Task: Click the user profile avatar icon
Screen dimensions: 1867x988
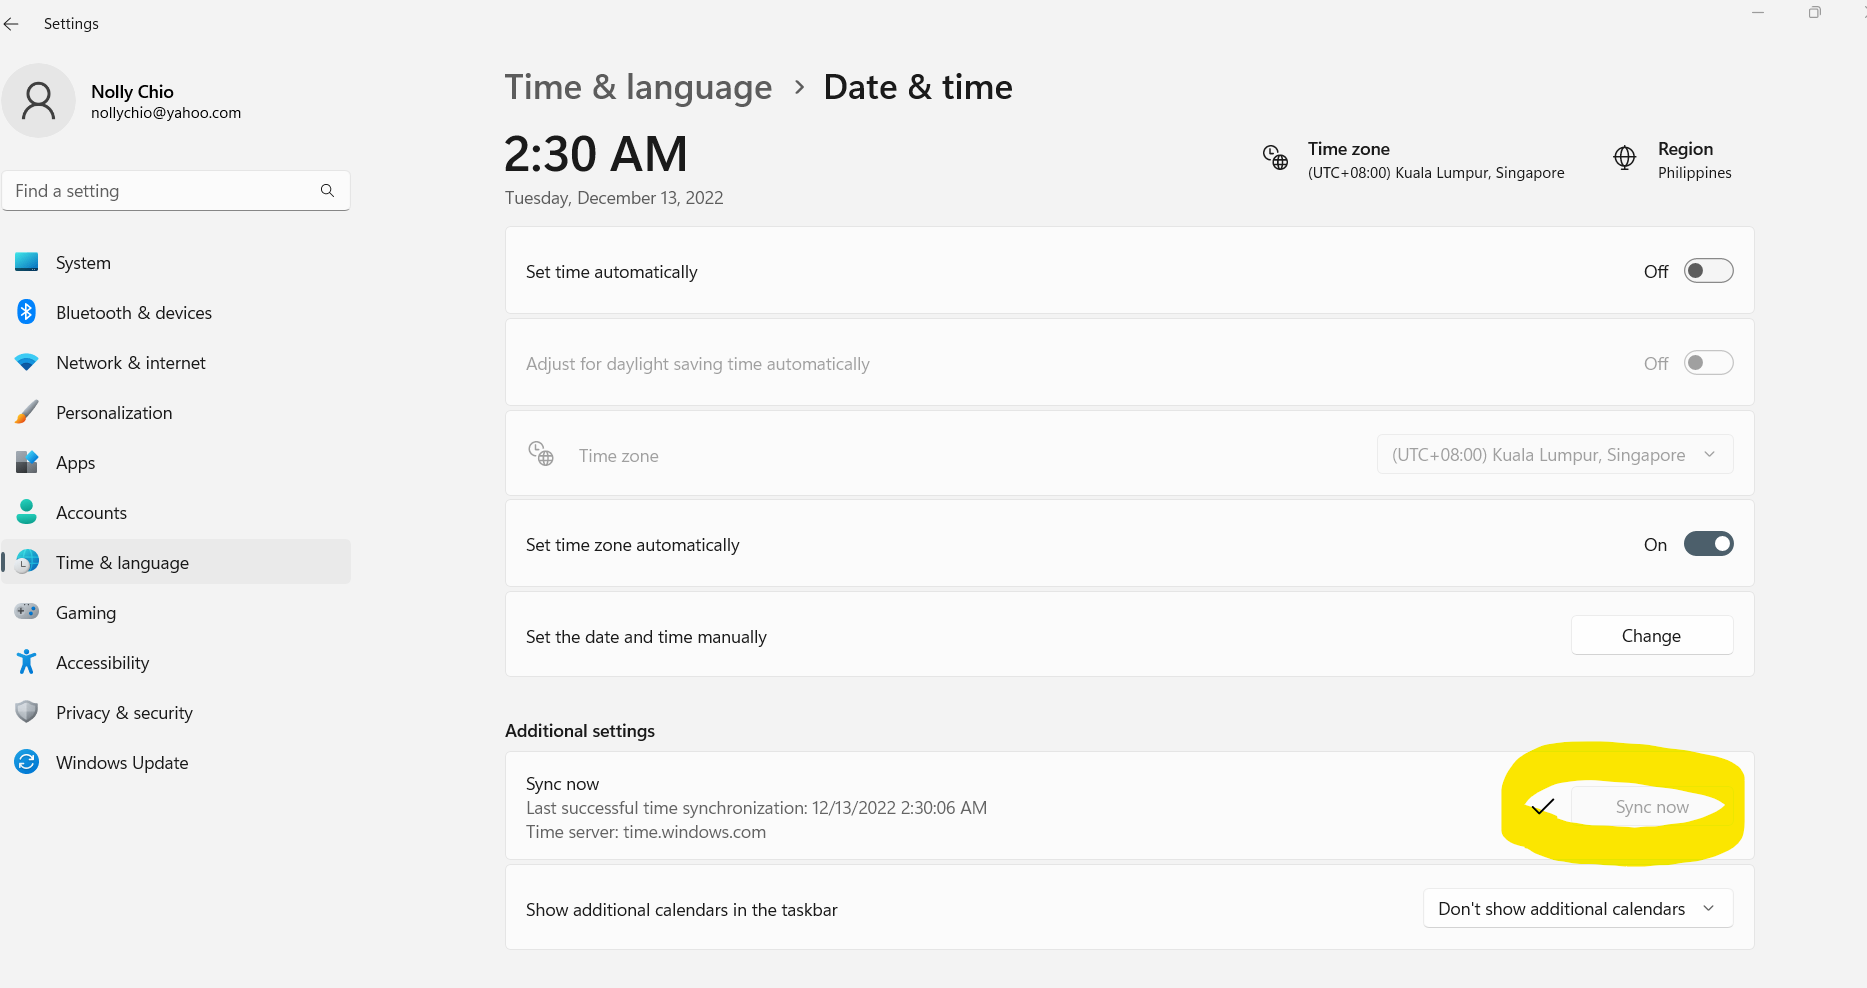Action: tap(39, 101)
